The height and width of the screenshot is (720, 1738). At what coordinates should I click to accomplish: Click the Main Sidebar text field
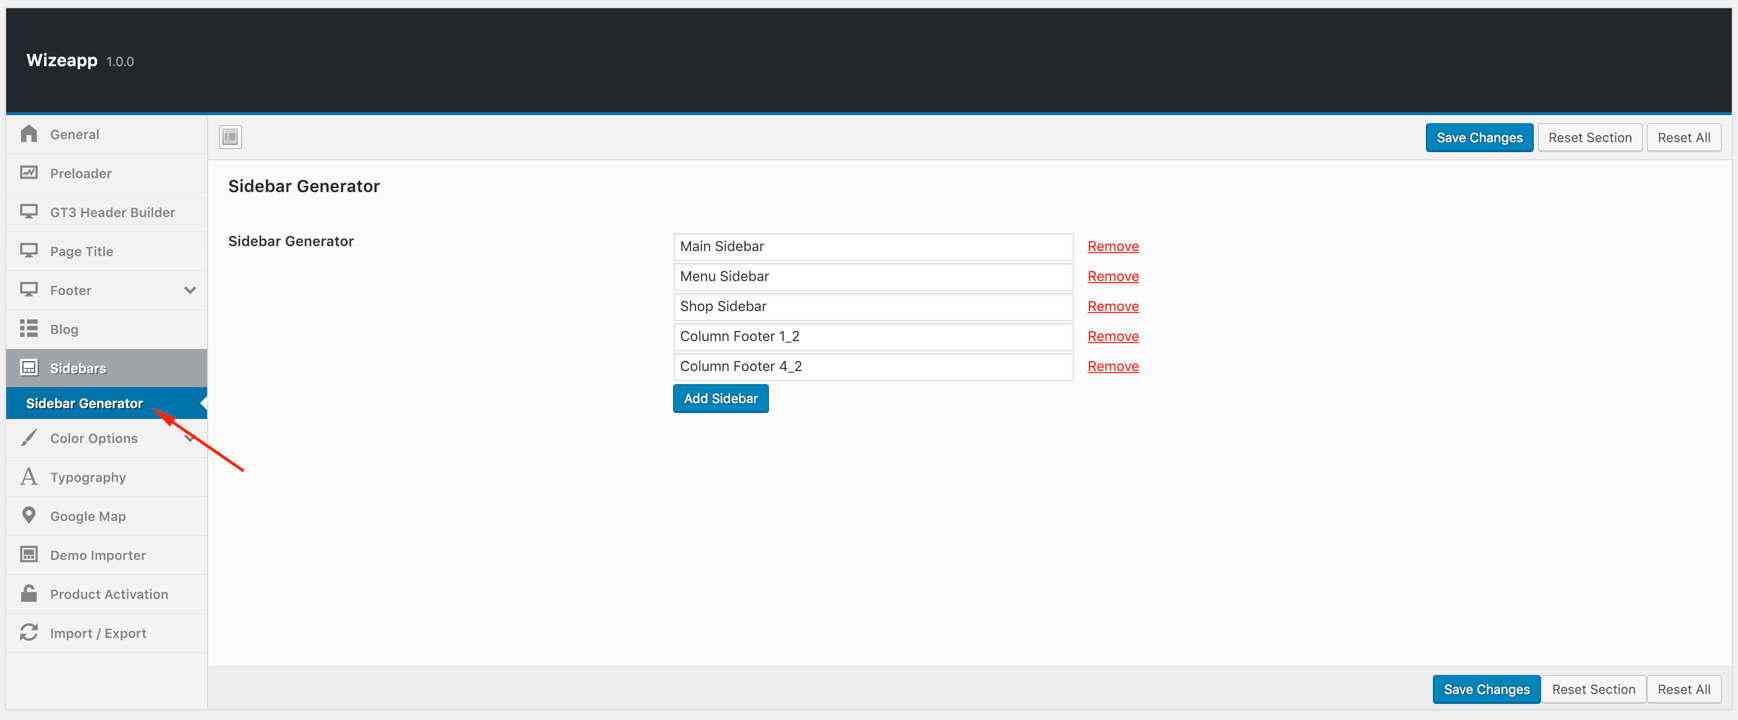[x=873, y=247]
